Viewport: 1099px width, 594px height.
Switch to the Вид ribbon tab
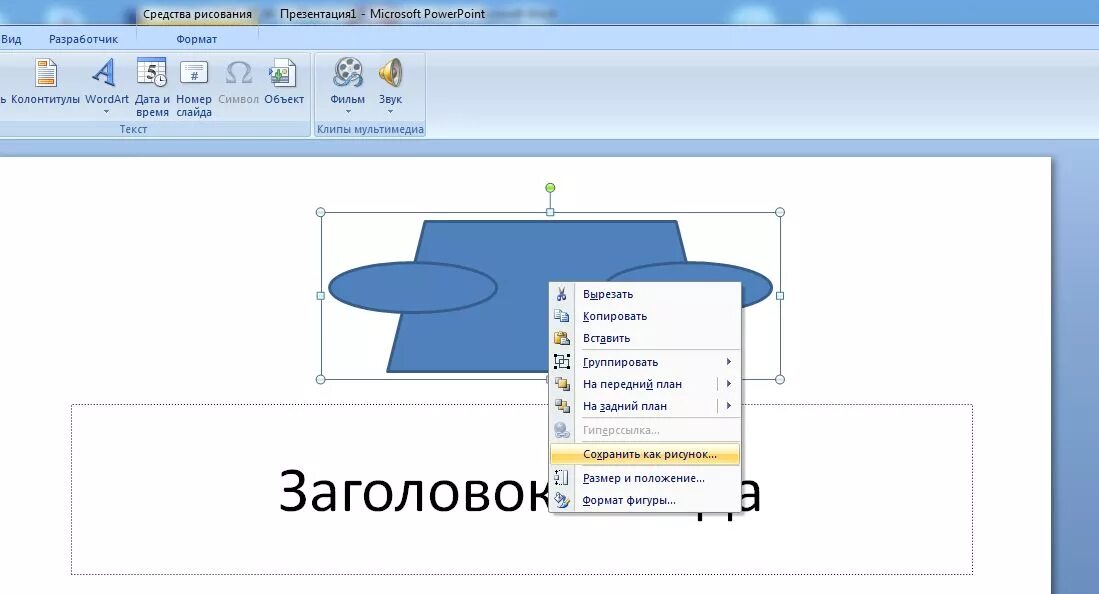(11, 39)
